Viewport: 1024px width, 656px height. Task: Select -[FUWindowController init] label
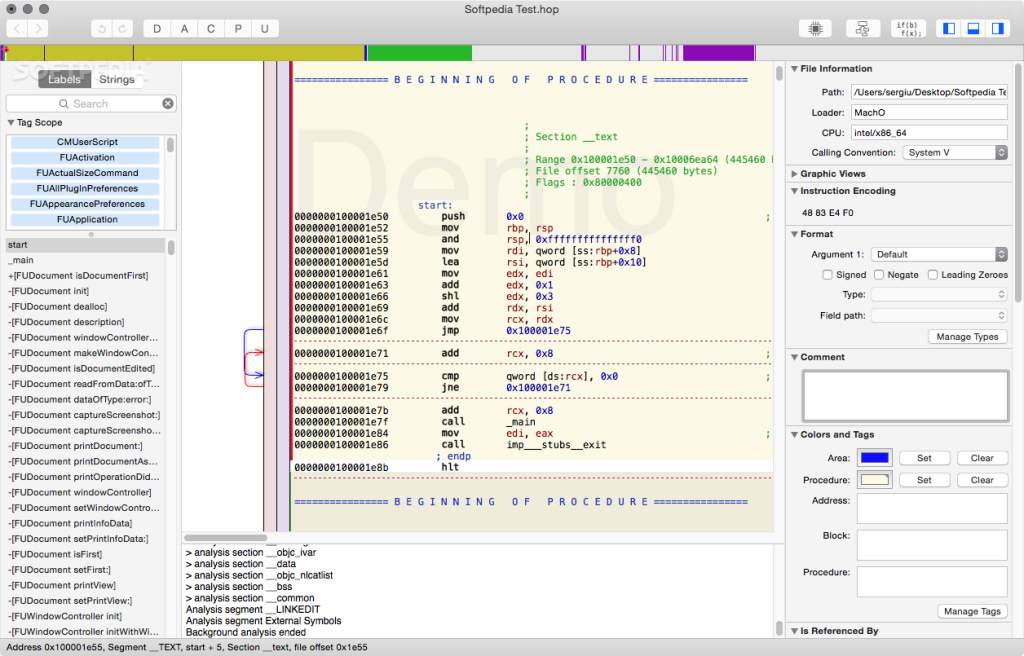pos(86,616)
